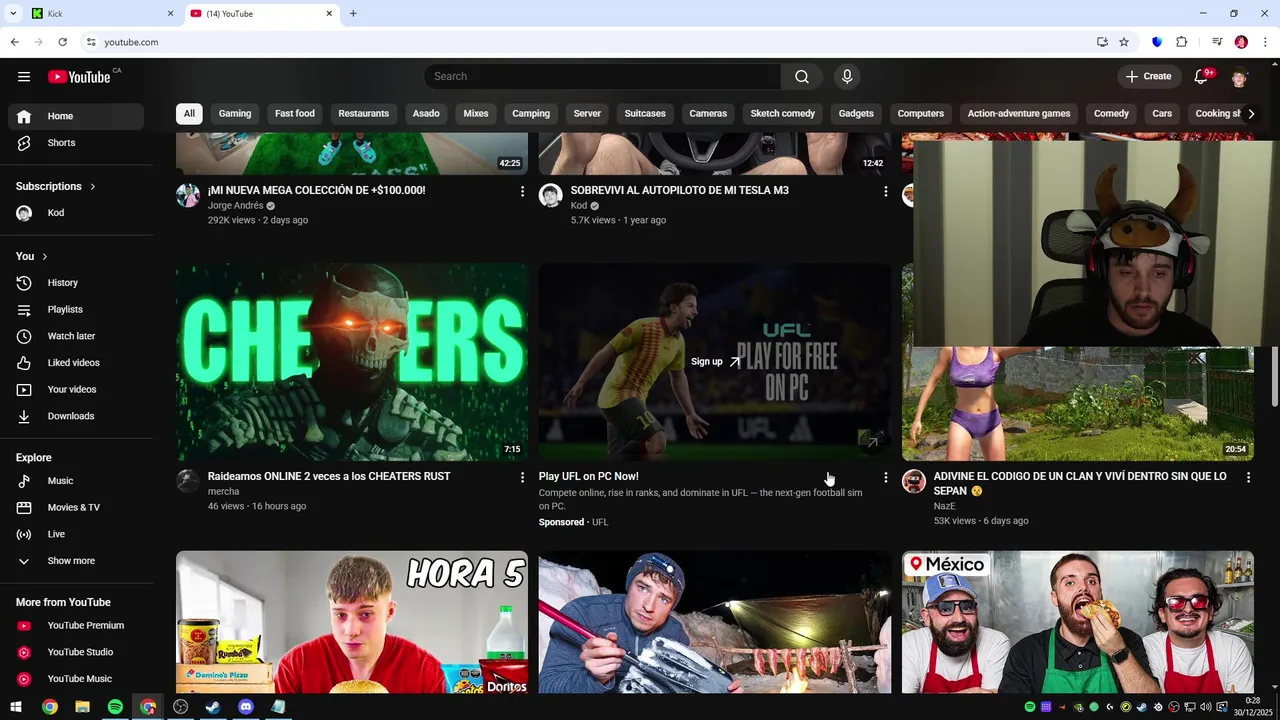Select the Fast food chip

point(295,114)
